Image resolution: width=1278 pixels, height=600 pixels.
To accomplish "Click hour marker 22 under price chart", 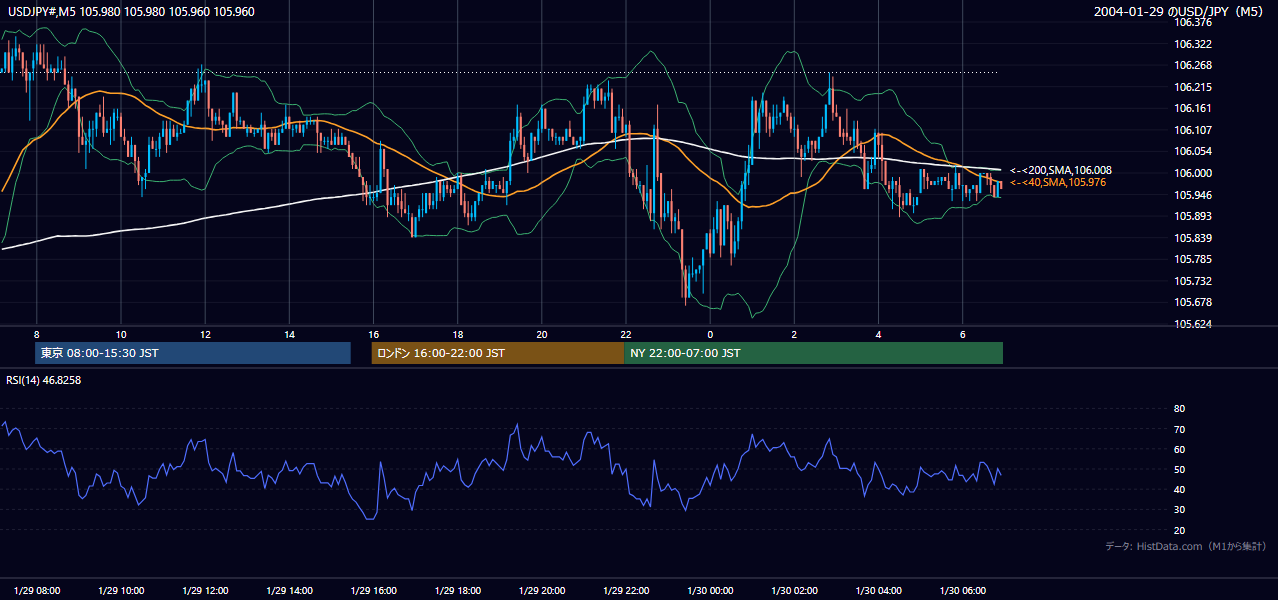I will 625,334.
